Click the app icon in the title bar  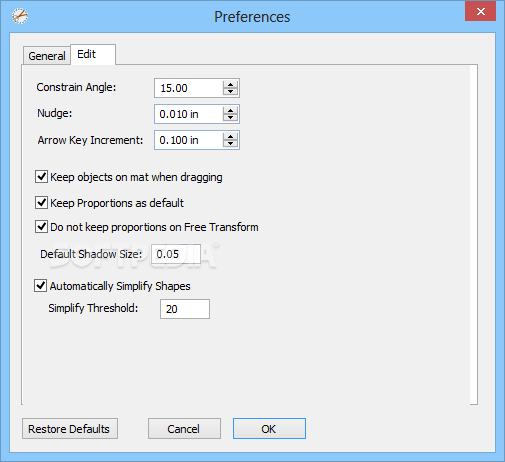[20, 16]
